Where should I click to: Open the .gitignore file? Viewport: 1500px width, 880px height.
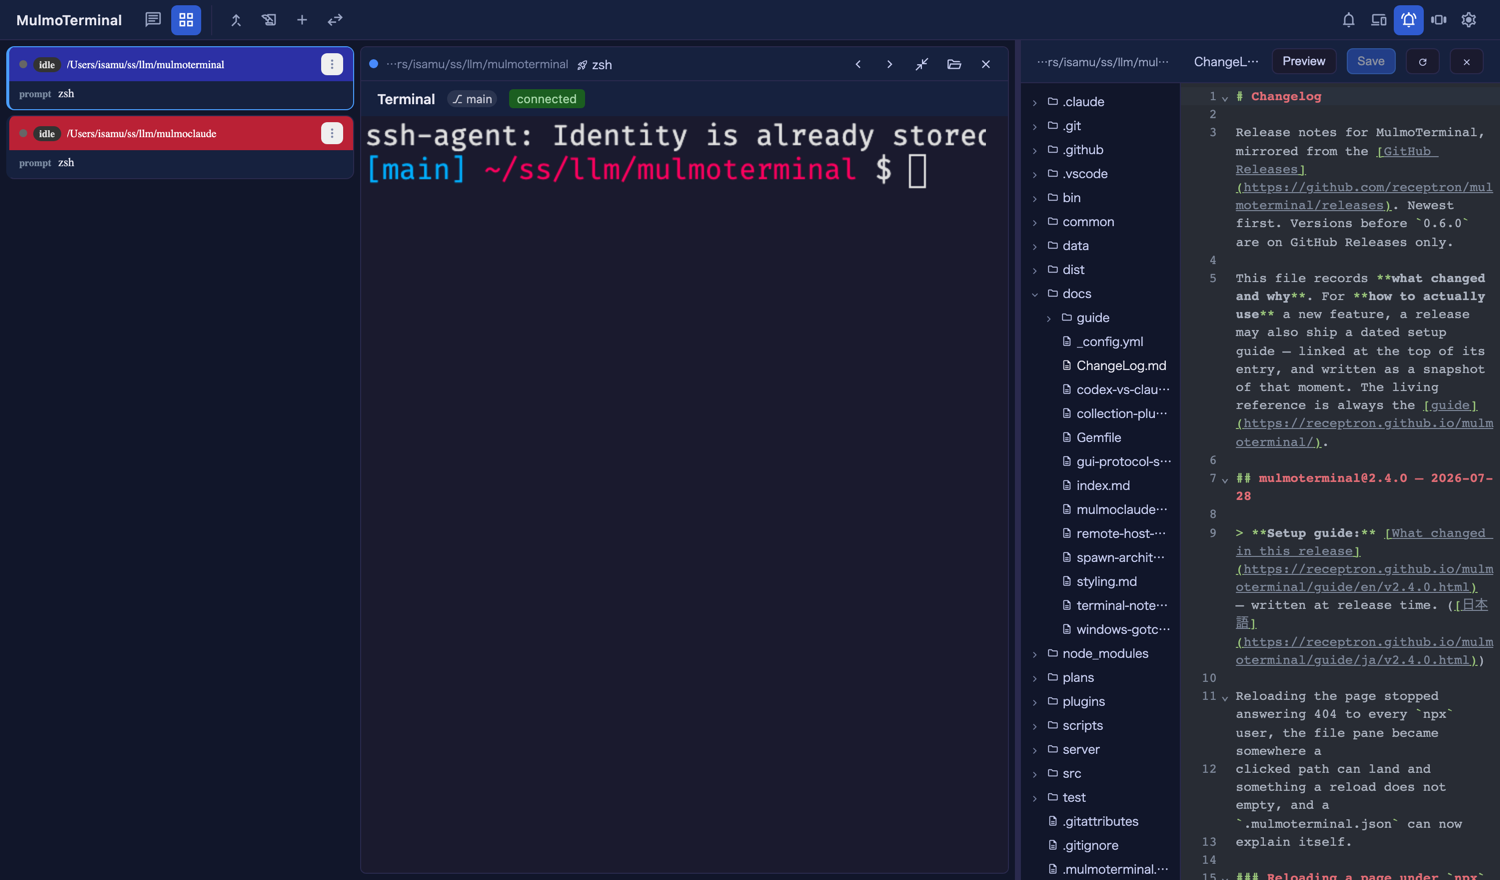1101,846
